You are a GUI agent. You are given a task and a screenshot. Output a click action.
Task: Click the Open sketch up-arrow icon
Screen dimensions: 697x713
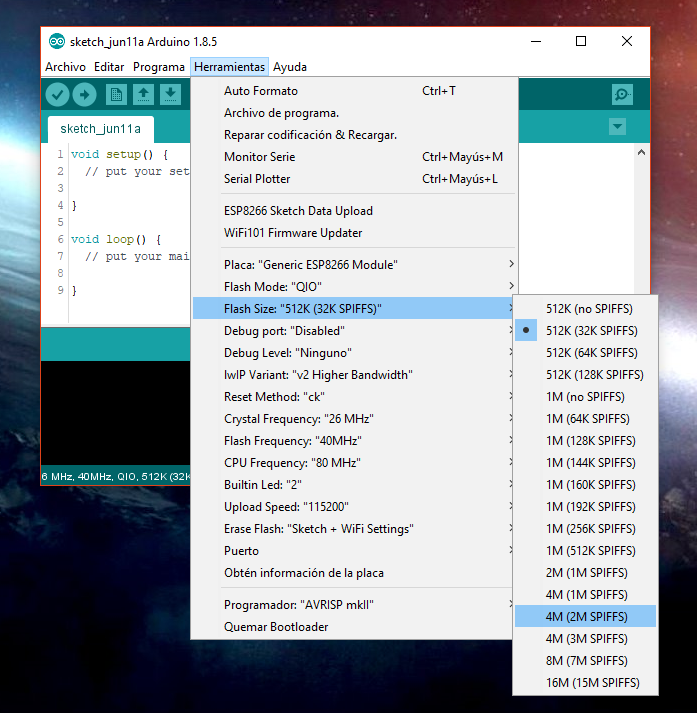(x=143, y=95)
